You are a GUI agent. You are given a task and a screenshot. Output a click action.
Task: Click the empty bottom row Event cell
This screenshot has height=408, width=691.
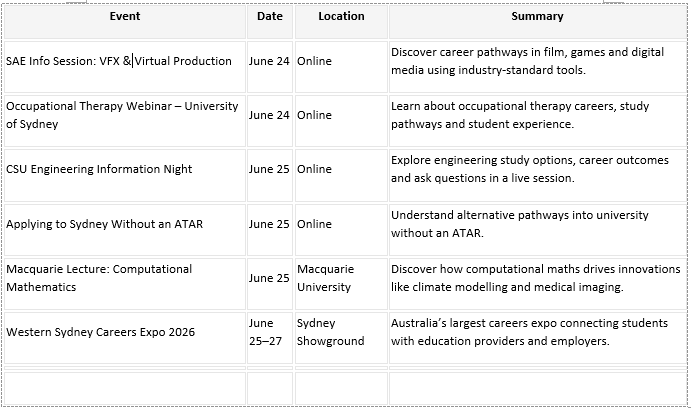coord(125,388)
